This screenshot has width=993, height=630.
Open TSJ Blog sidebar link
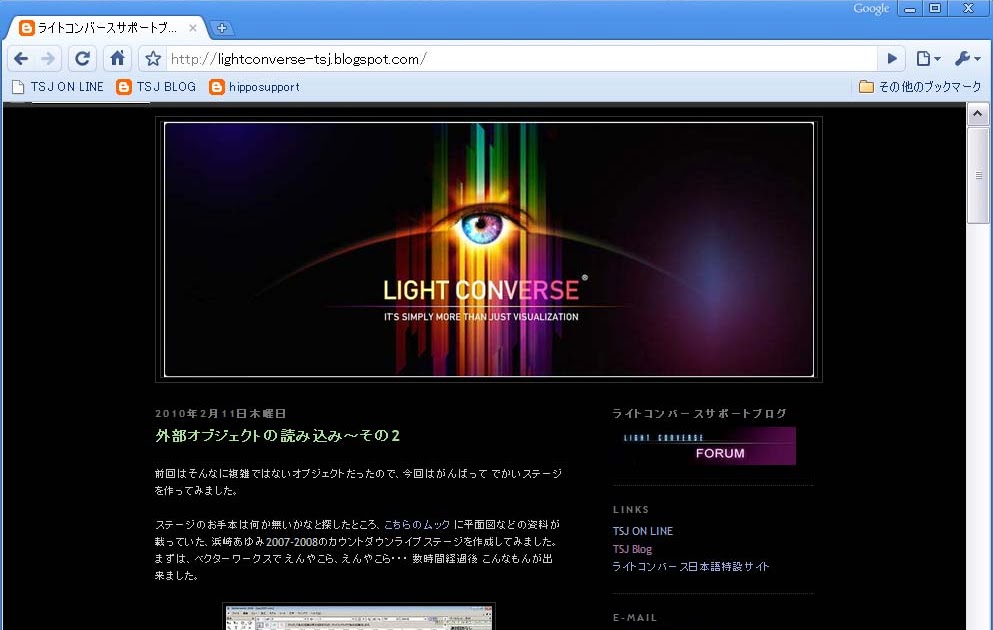coord(632,549)
